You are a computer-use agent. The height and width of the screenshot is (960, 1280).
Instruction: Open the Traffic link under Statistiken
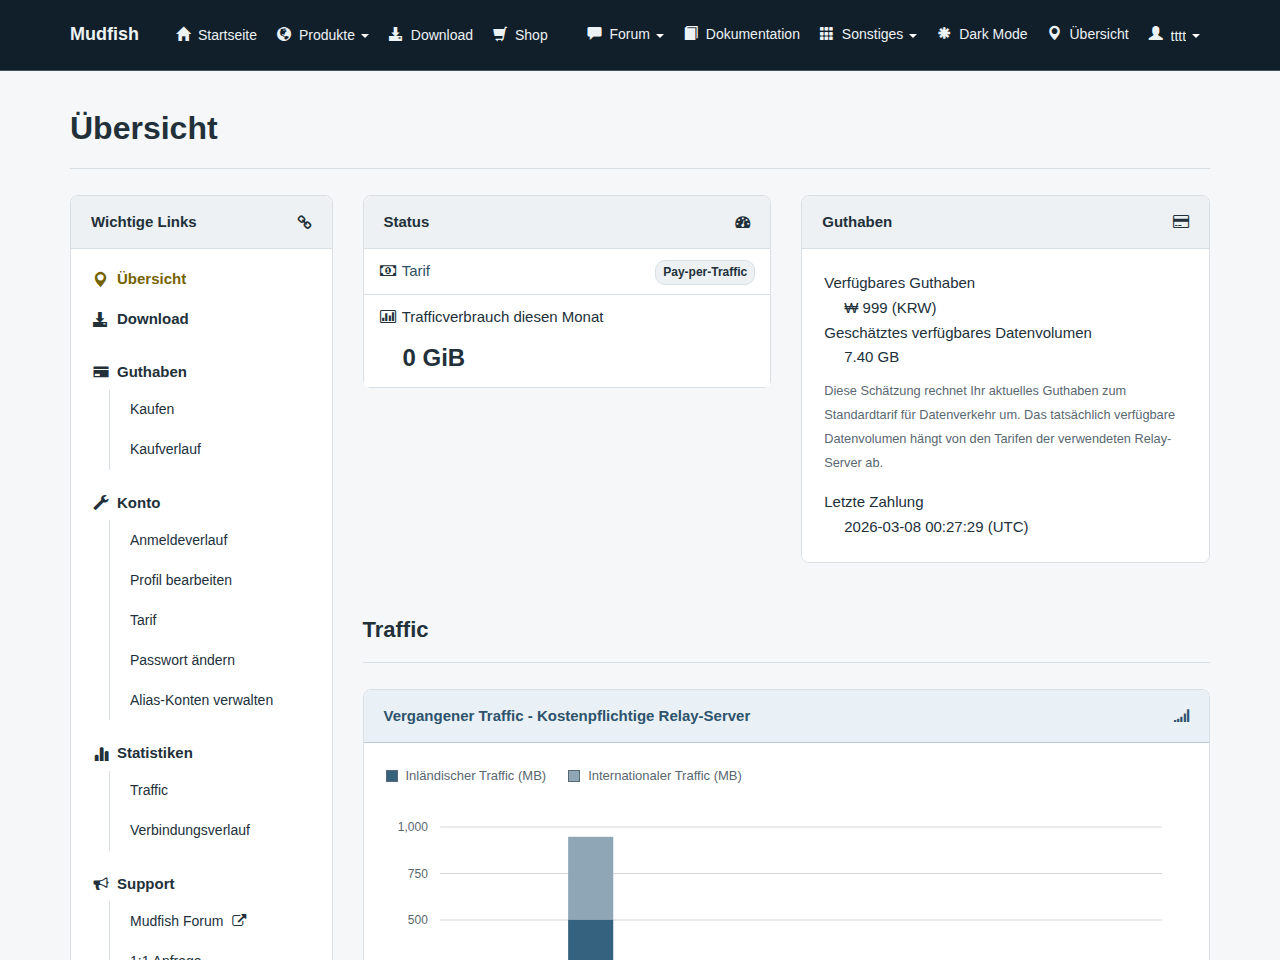click(149, 790)
